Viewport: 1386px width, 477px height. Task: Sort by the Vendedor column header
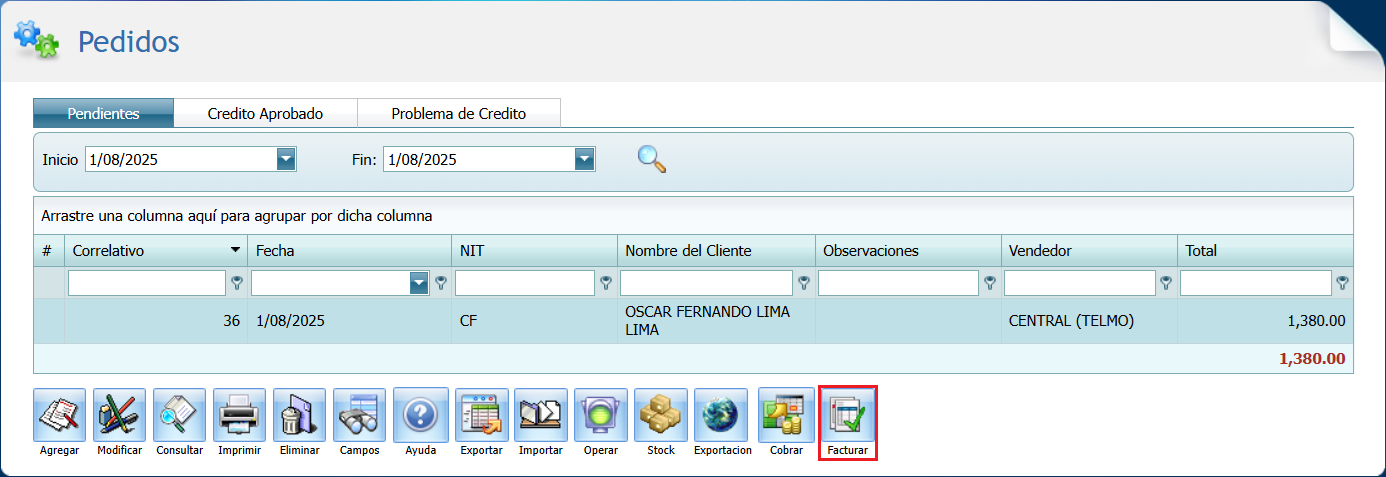pos(1089,250)
